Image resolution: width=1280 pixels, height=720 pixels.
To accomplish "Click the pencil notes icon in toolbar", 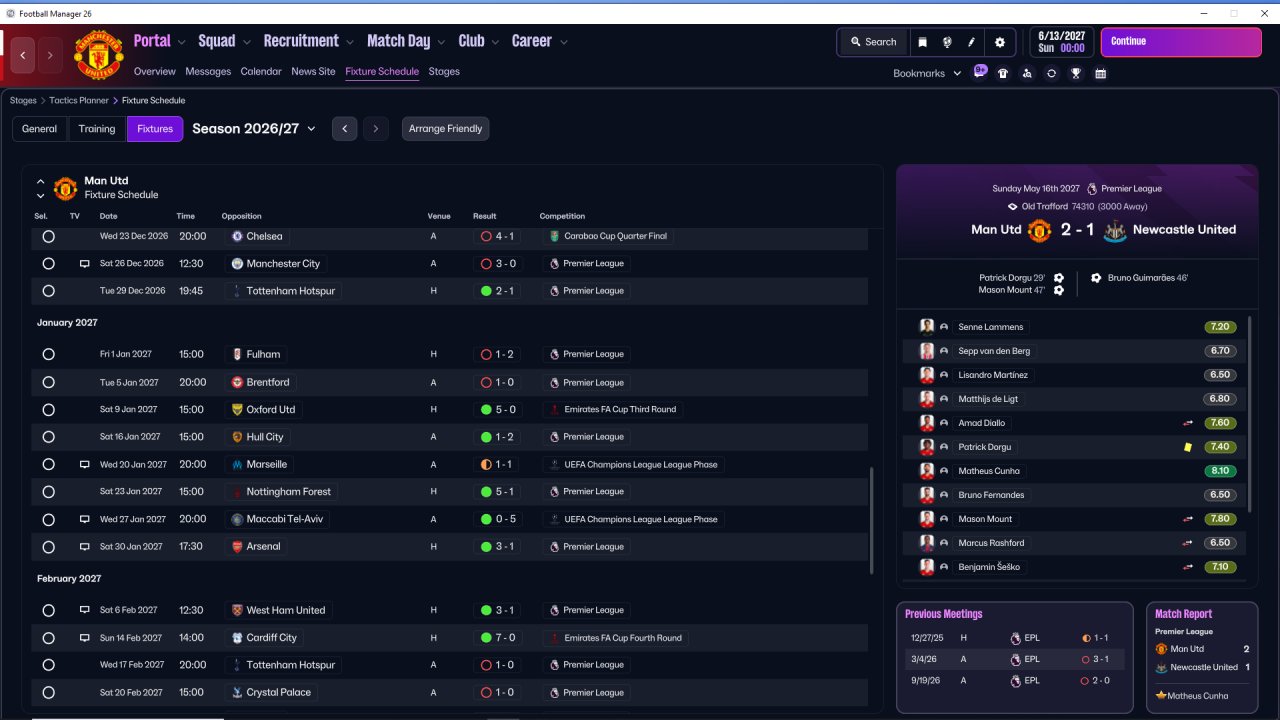I will 972,42.
